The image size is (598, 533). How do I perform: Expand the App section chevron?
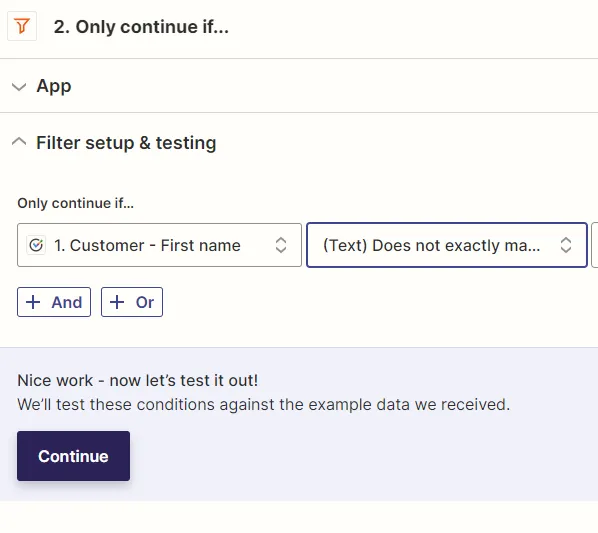(19, 87)
